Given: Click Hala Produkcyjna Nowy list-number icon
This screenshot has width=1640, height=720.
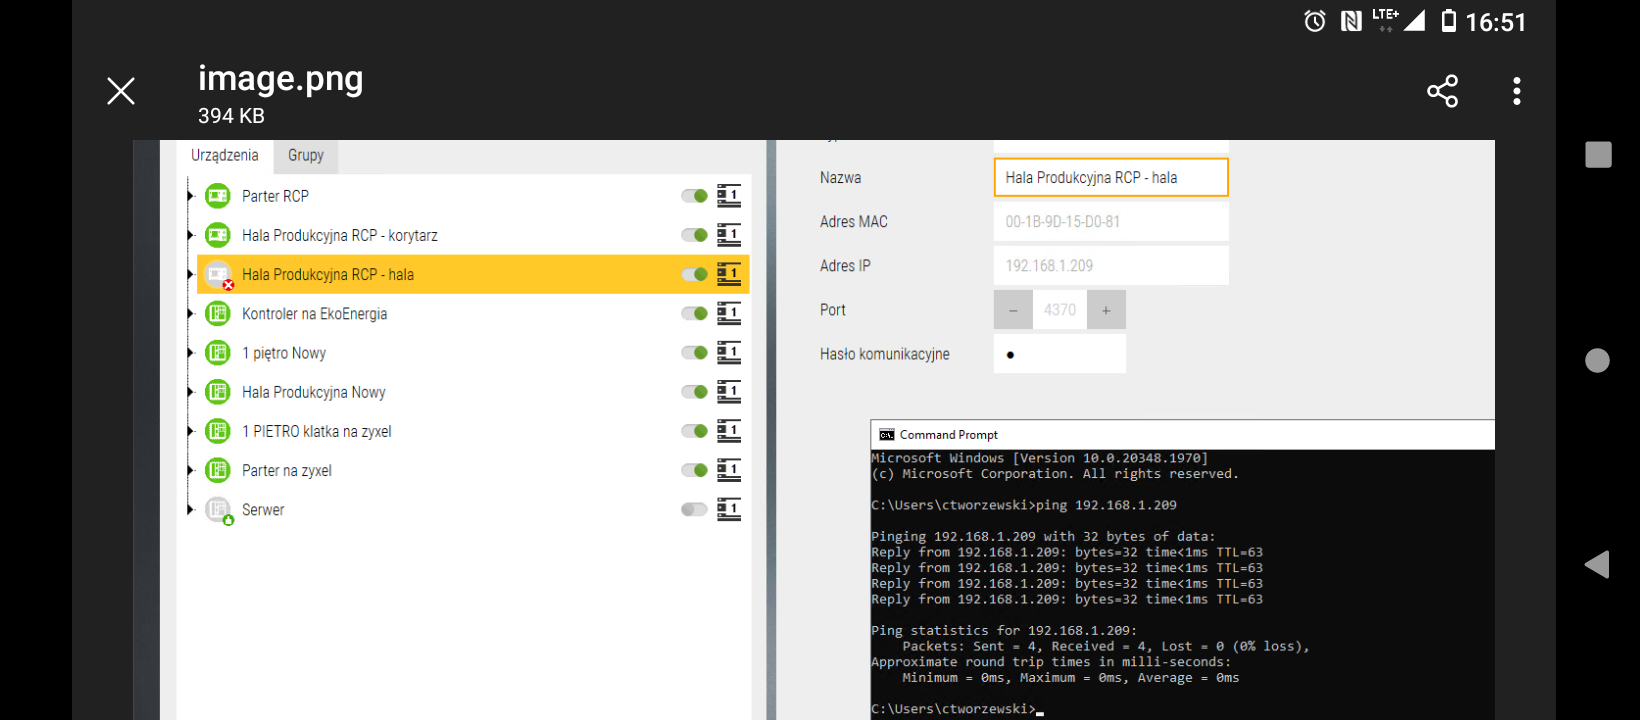Looking at the screenshot, I should click(x=729, y=392).
